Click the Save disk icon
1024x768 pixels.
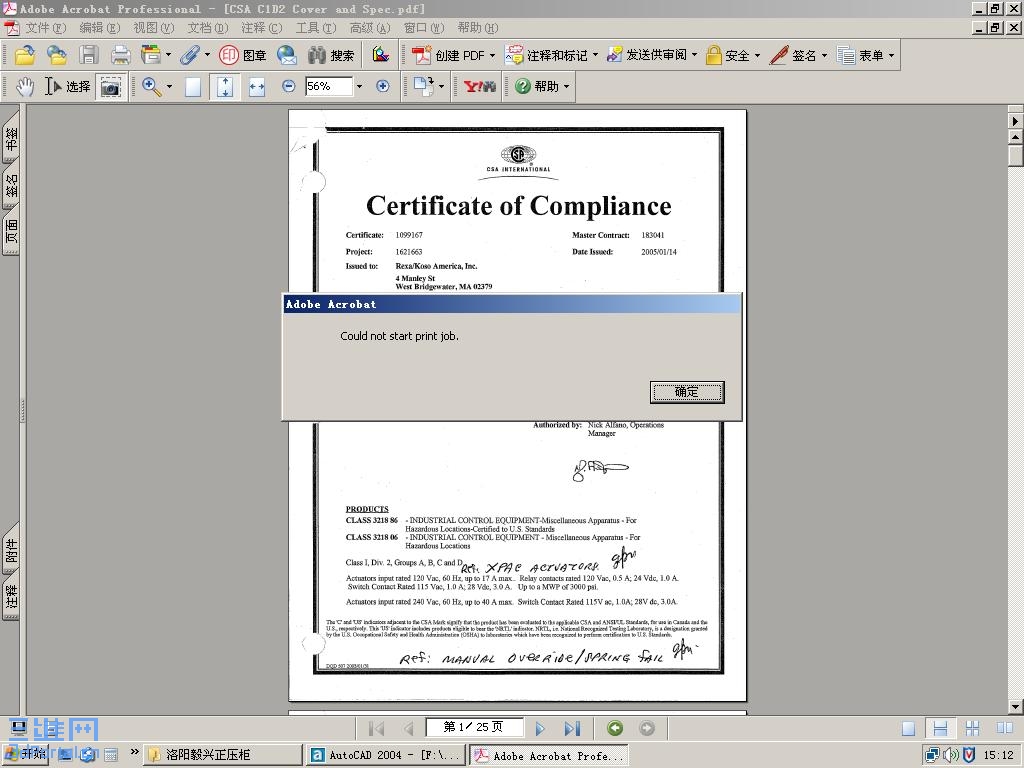click(x=89, y=56)
